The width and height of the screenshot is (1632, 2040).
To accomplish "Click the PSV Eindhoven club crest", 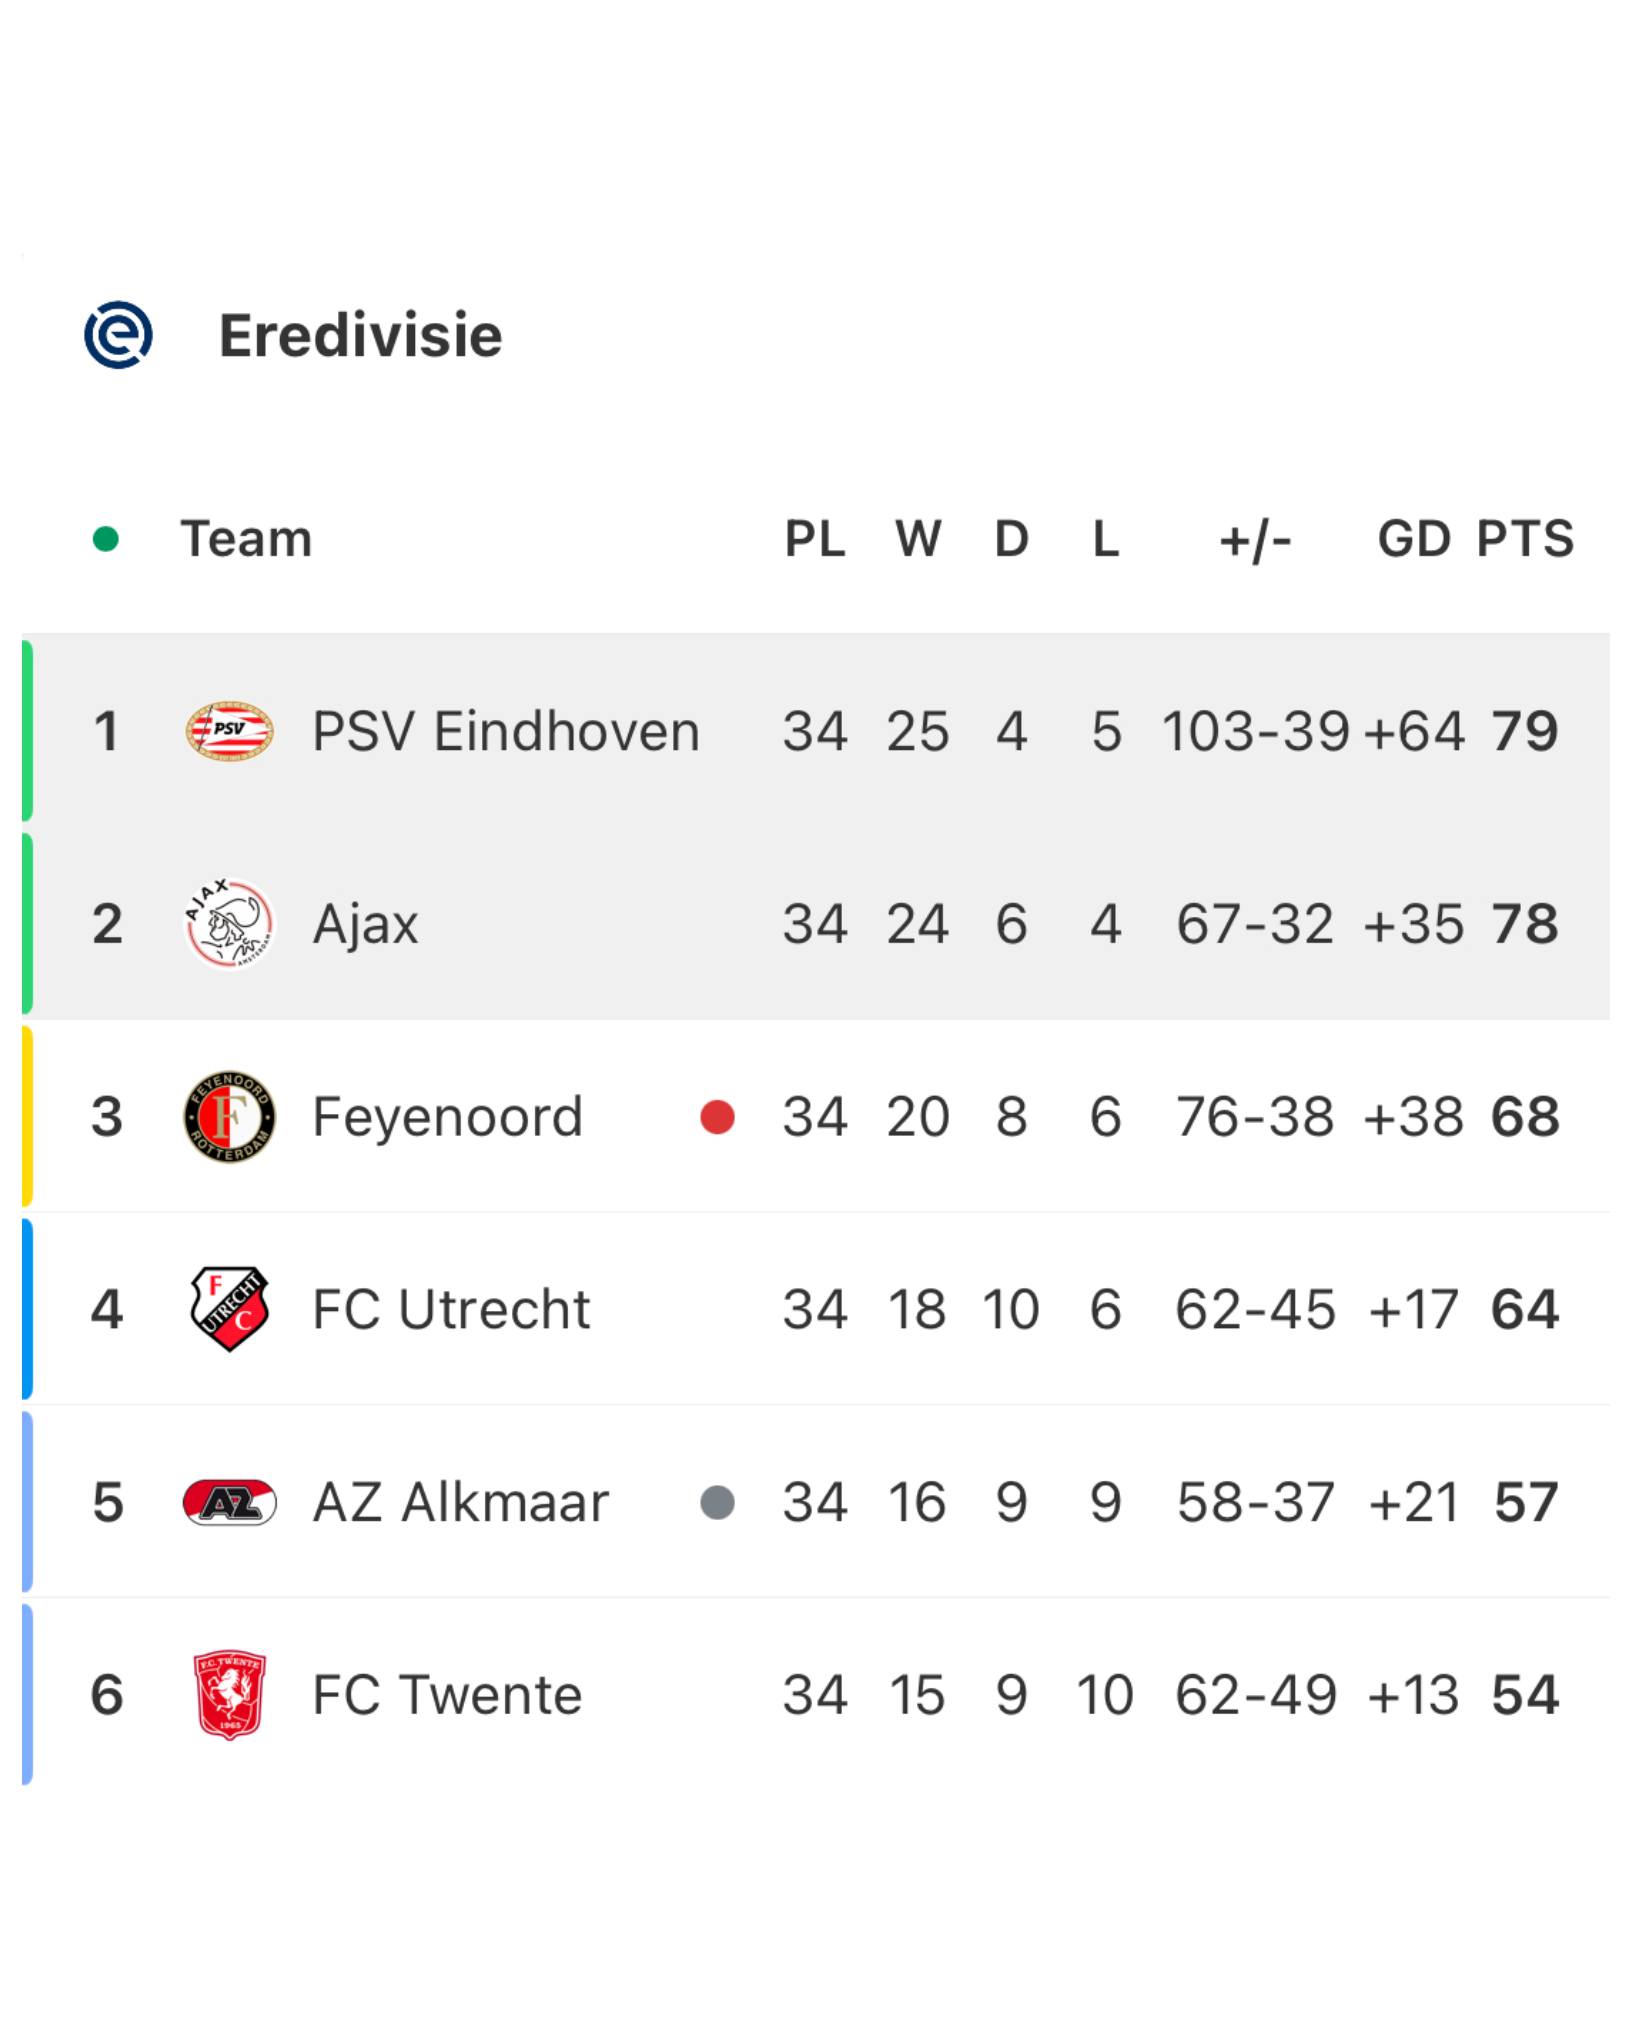I will (229, 731).
